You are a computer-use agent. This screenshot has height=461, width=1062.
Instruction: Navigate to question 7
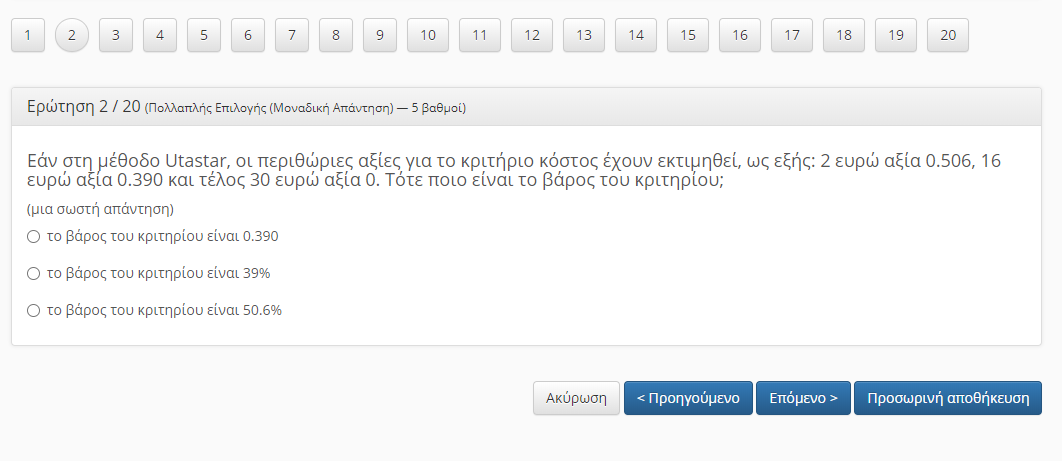(292, 35)
